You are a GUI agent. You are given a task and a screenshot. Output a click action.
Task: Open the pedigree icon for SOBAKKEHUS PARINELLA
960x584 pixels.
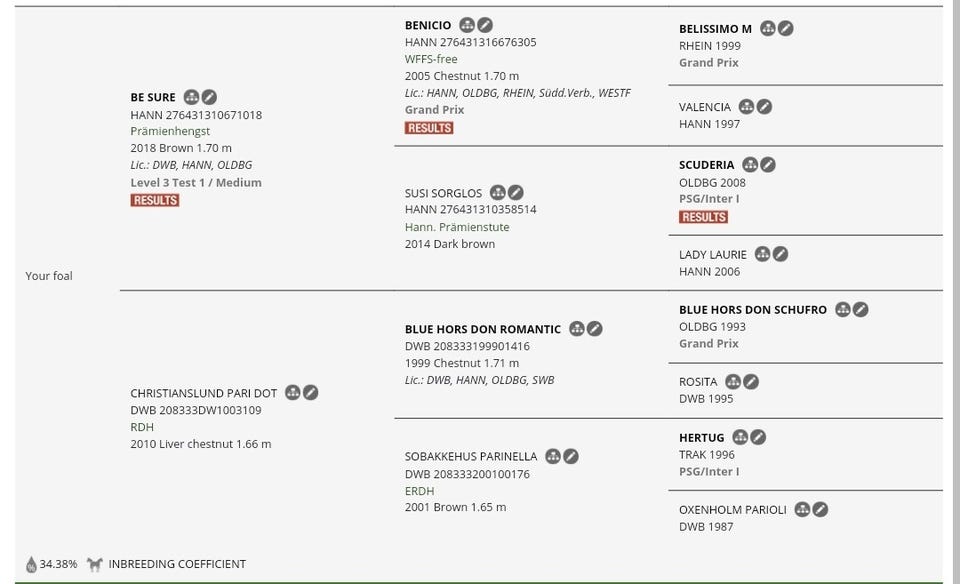pyautogui.click(x=553, y=457)
